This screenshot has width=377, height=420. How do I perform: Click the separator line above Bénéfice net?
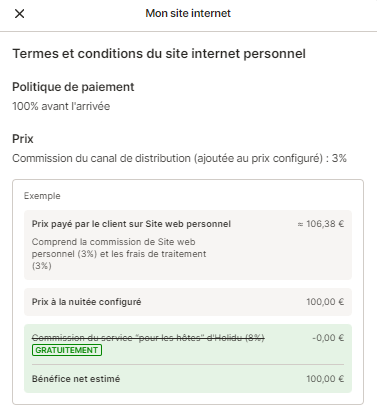click(188, 365)
